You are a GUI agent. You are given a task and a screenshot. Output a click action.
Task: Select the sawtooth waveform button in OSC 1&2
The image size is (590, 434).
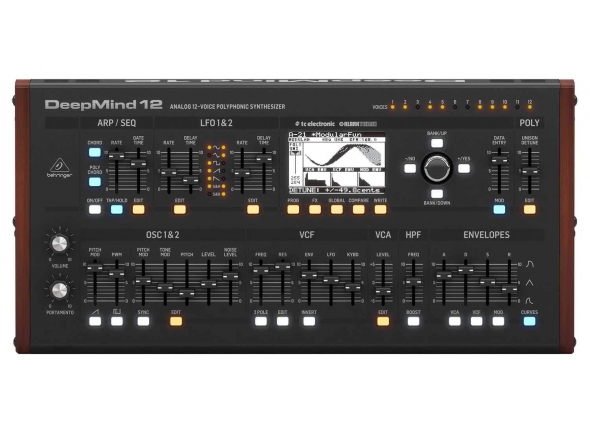click(x=95, y=321)
